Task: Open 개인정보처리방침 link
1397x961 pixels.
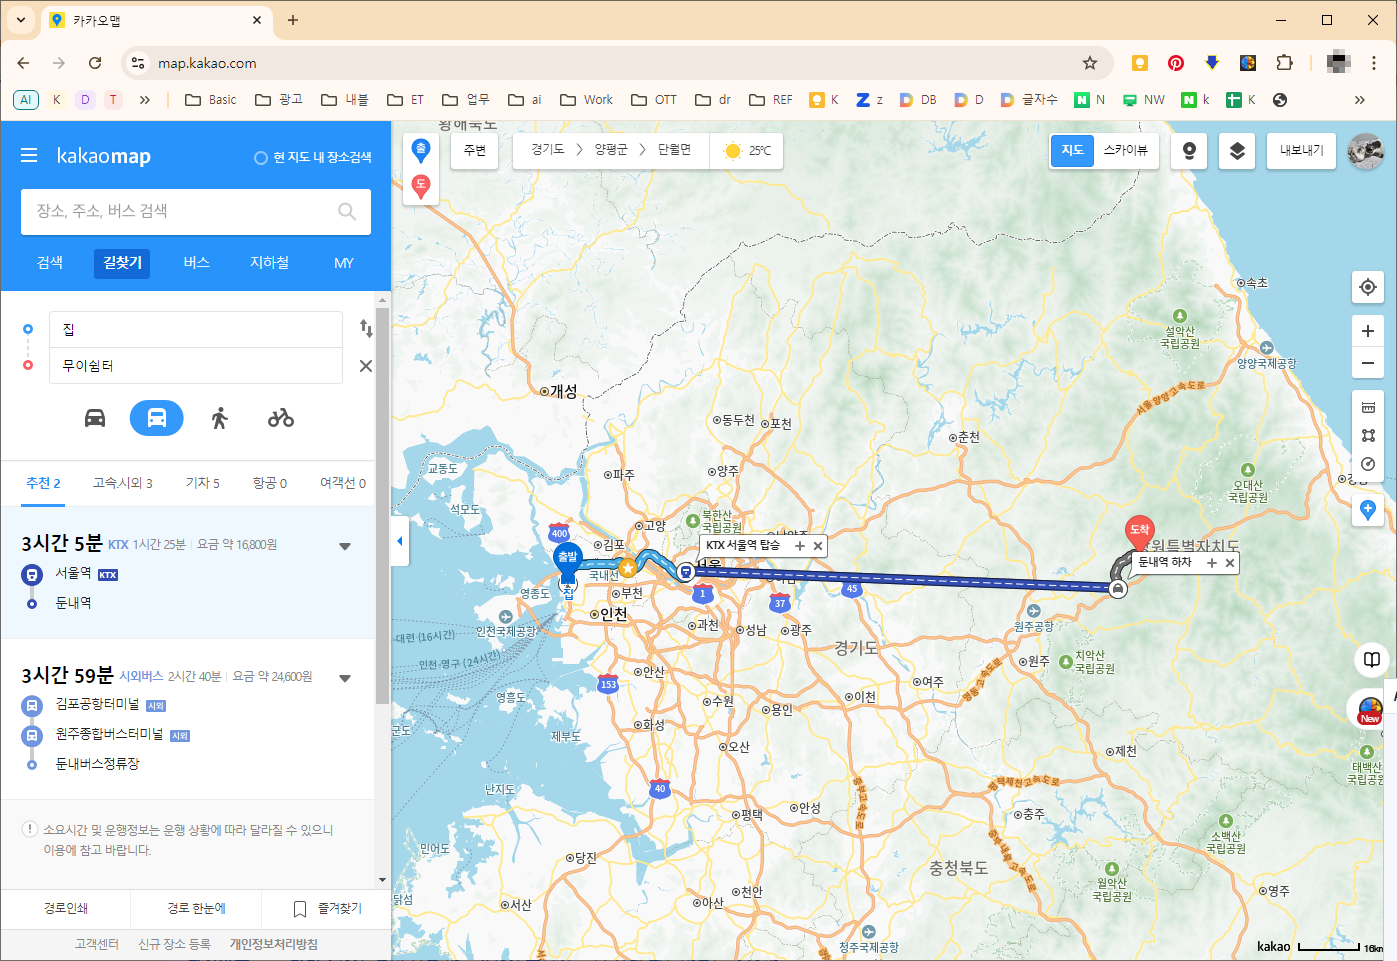Action: pos(274,944)
